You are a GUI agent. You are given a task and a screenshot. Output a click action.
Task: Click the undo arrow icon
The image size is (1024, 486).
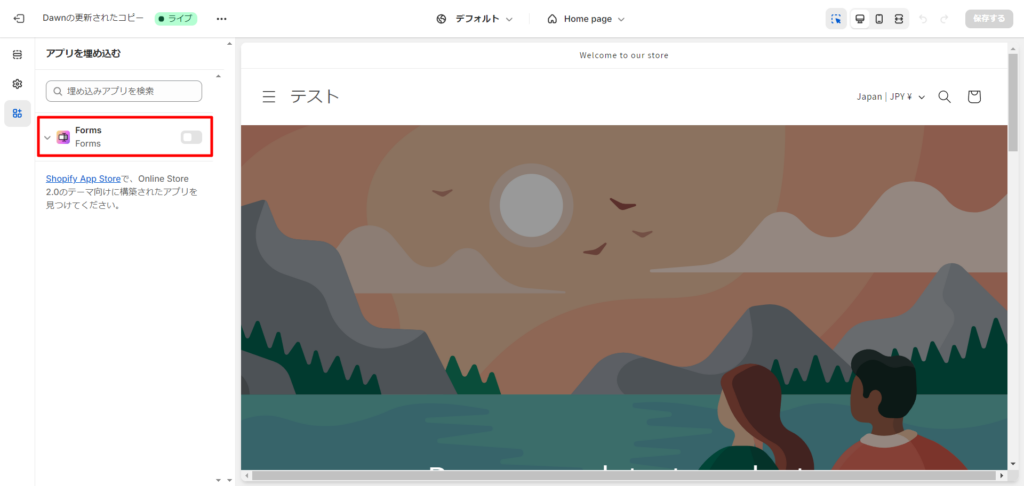923,19
